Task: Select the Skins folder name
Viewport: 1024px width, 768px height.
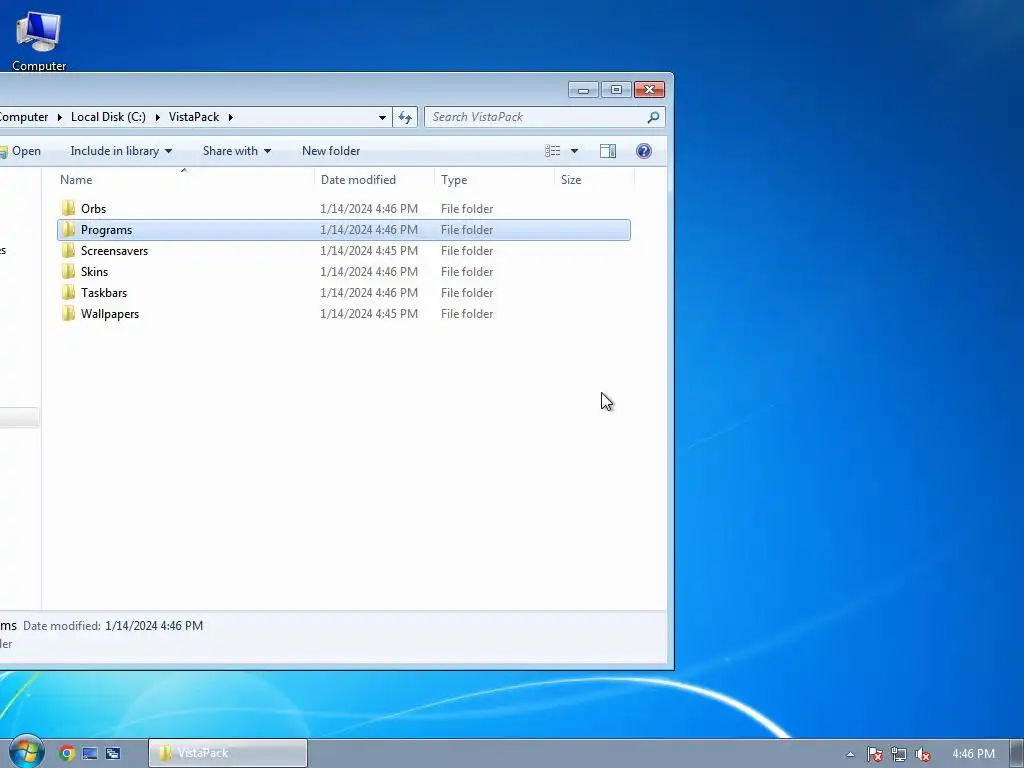Action: [95, 272]
